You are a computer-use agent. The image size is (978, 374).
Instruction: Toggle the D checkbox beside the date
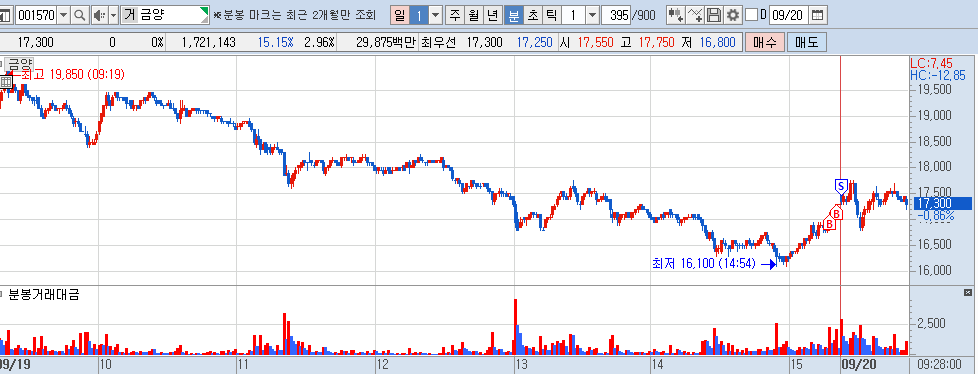point(752,15)
